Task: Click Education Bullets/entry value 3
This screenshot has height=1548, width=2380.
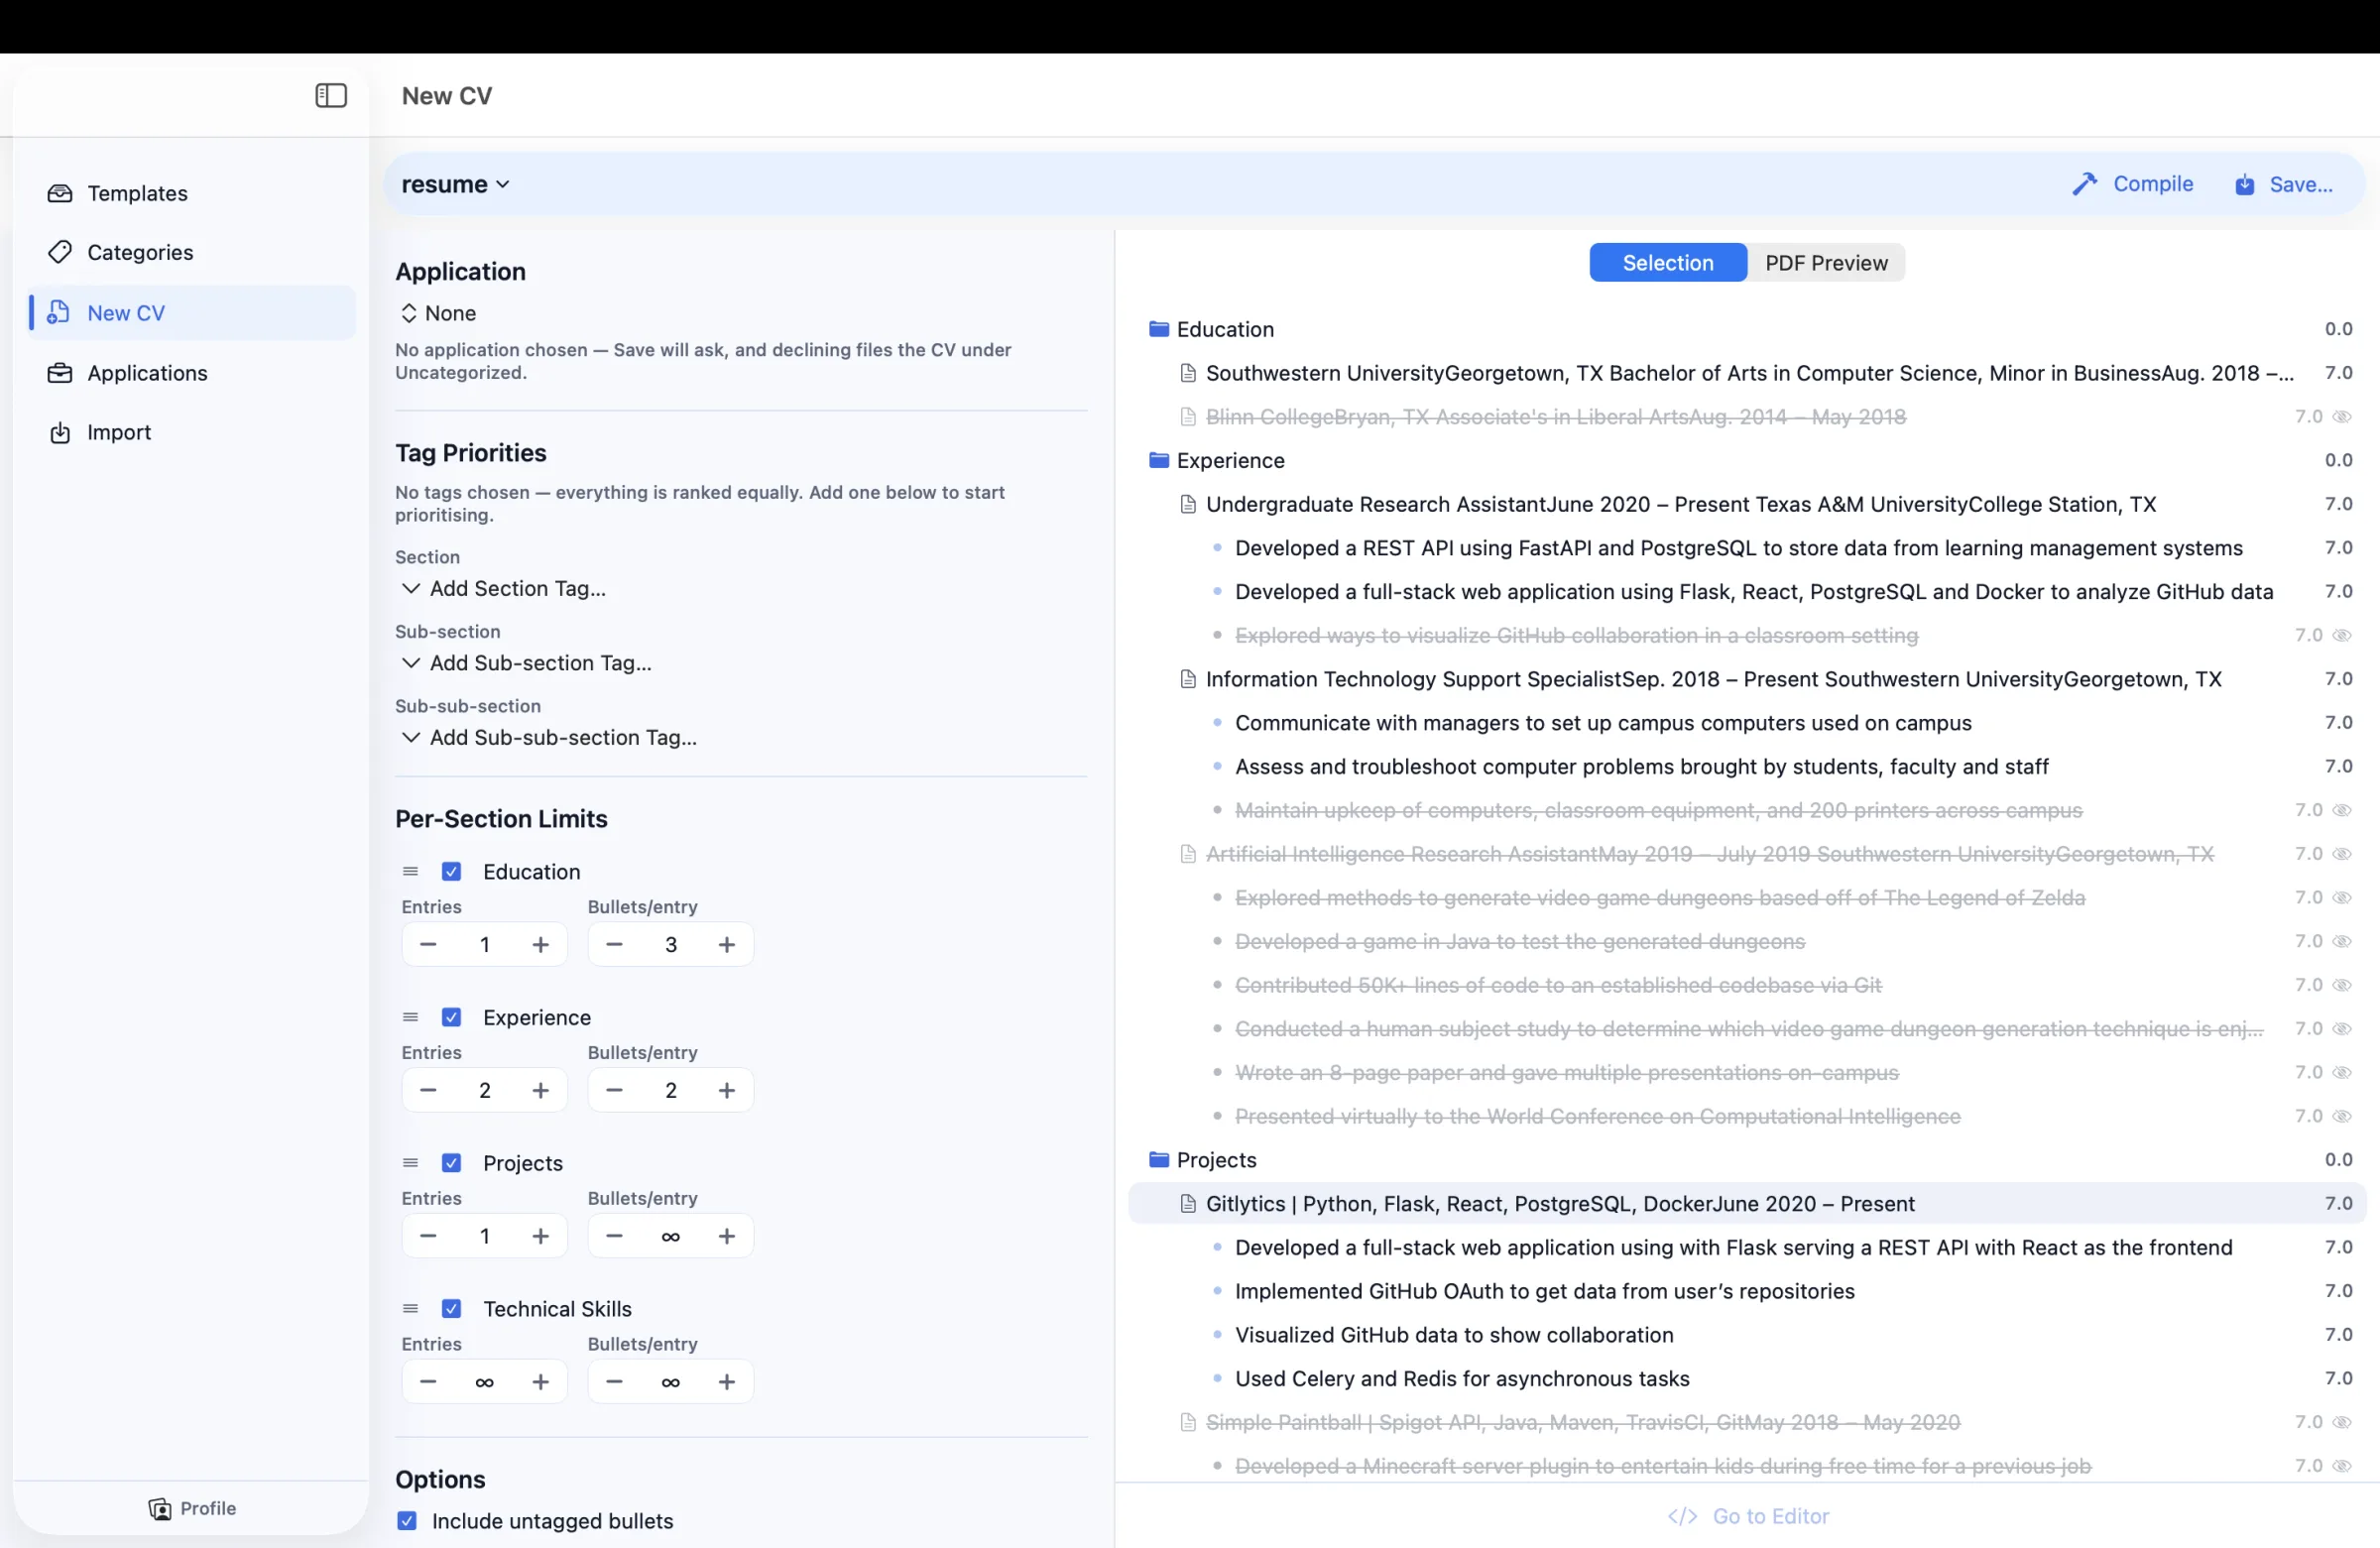Action: coord(671,945)
